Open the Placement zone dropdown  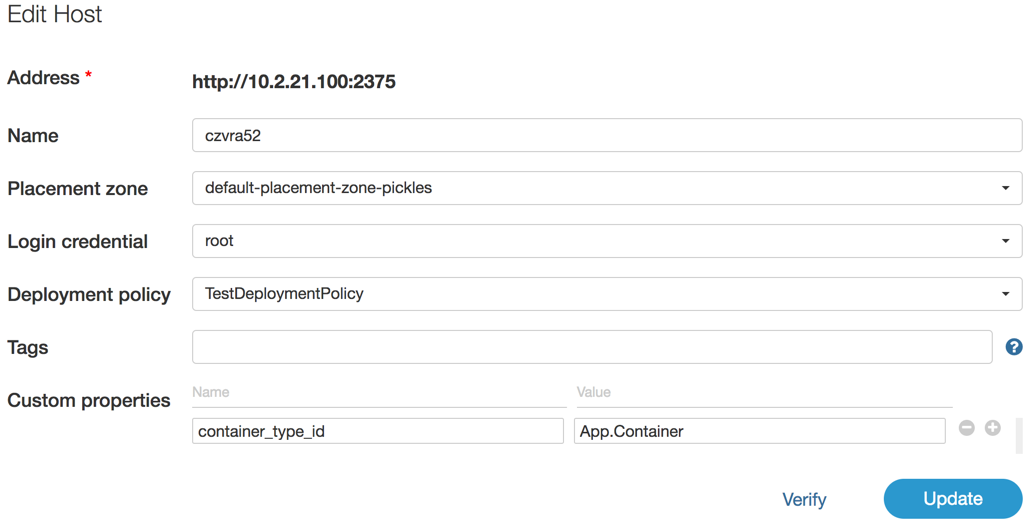tap(606, 188)
